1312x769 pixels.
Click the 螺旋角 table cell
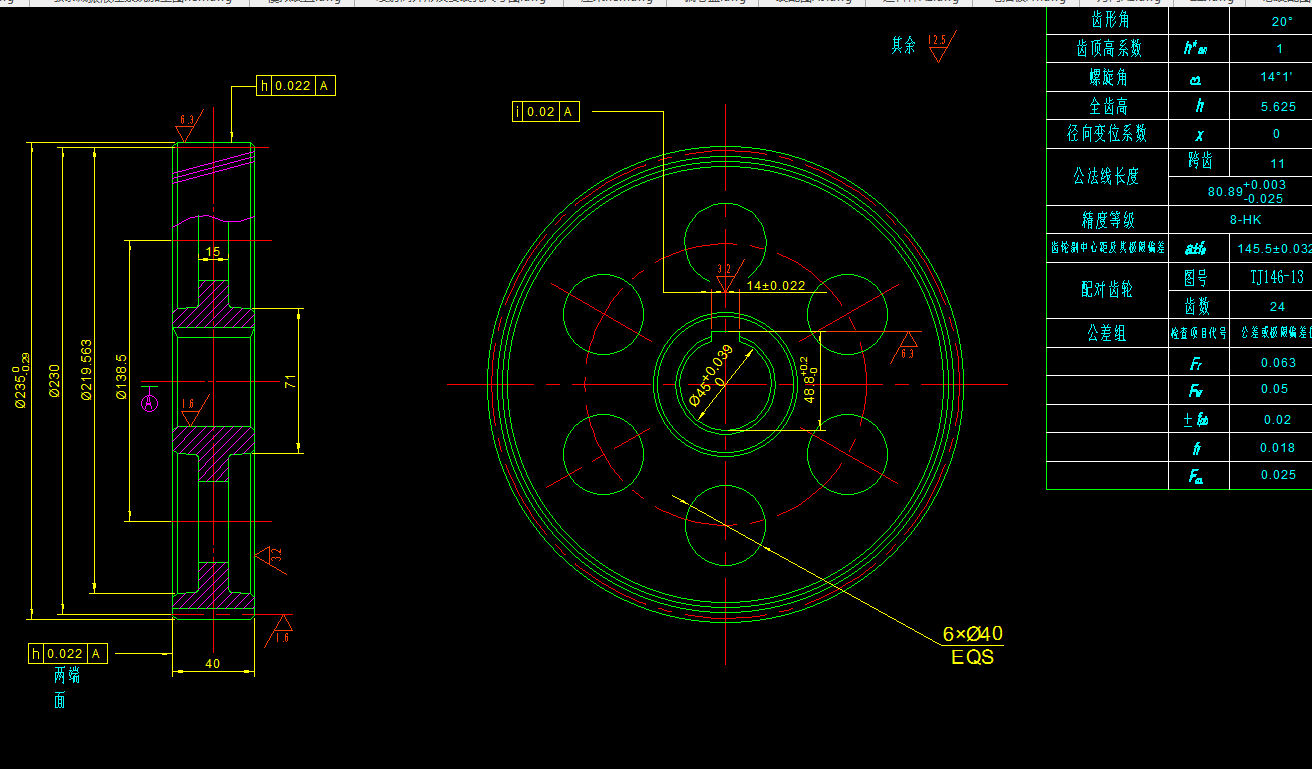point(1107,77)
